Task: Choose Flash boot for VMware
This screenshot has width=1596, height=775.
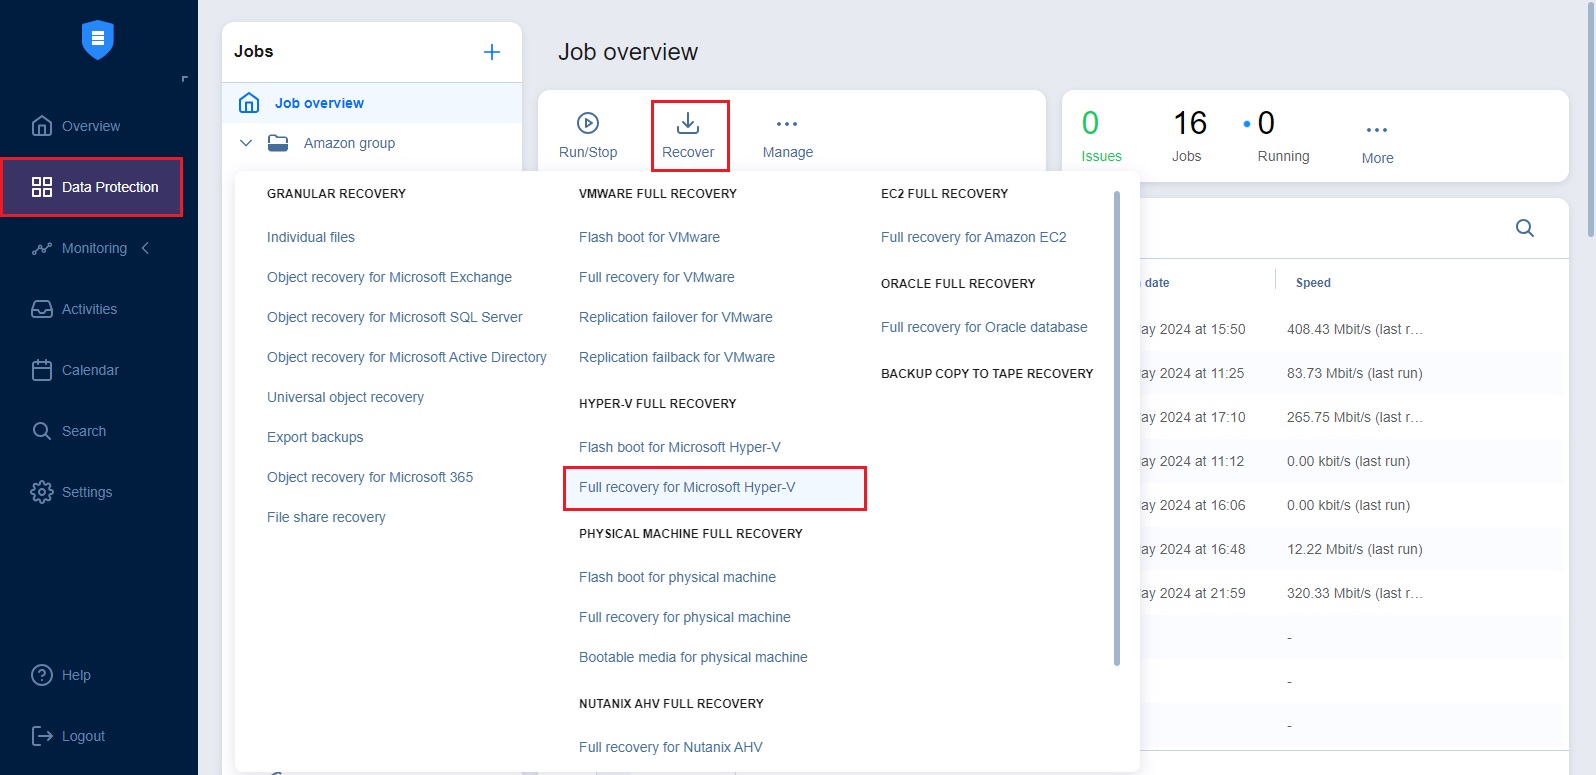Action: [649, 237]
